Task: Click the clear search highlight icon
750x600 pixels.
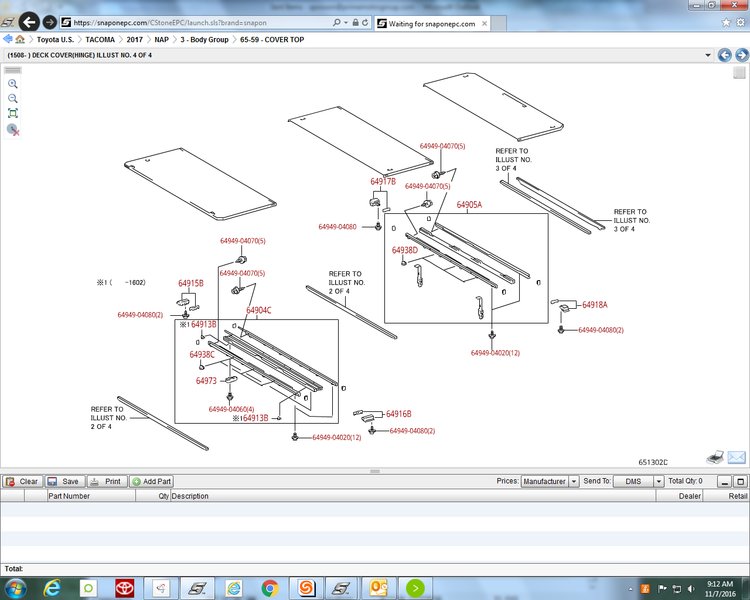Action: (x=13, y=130)
